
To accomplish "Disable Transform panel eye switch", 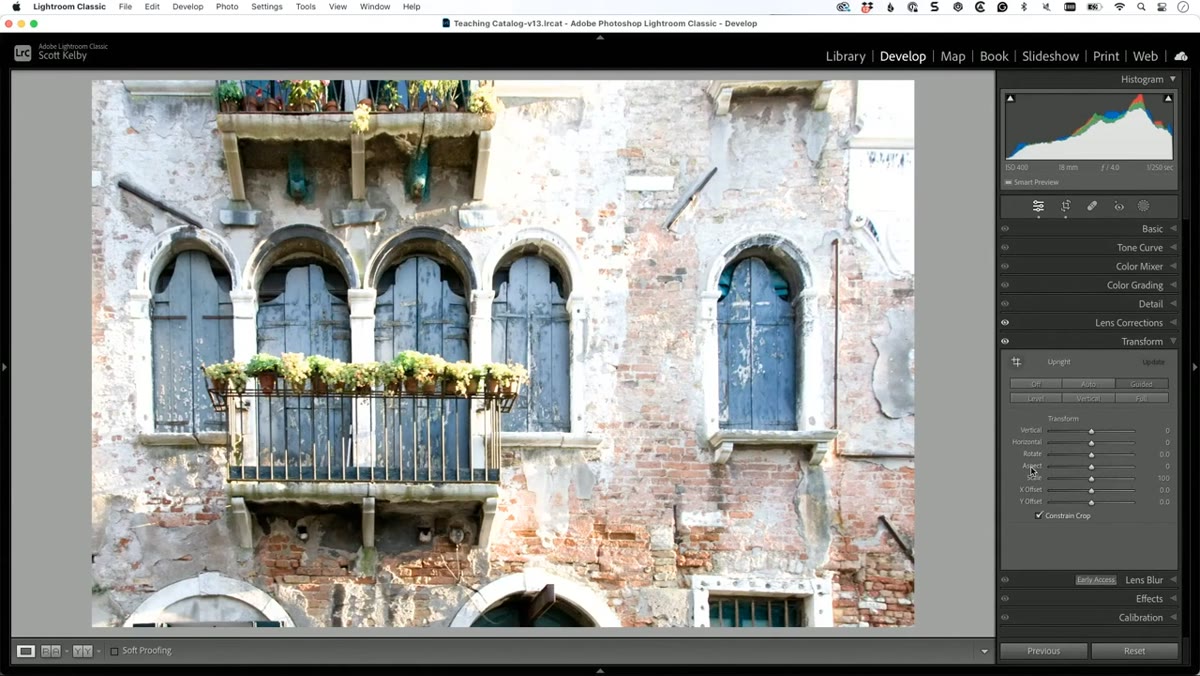I will pos(1005,341).
